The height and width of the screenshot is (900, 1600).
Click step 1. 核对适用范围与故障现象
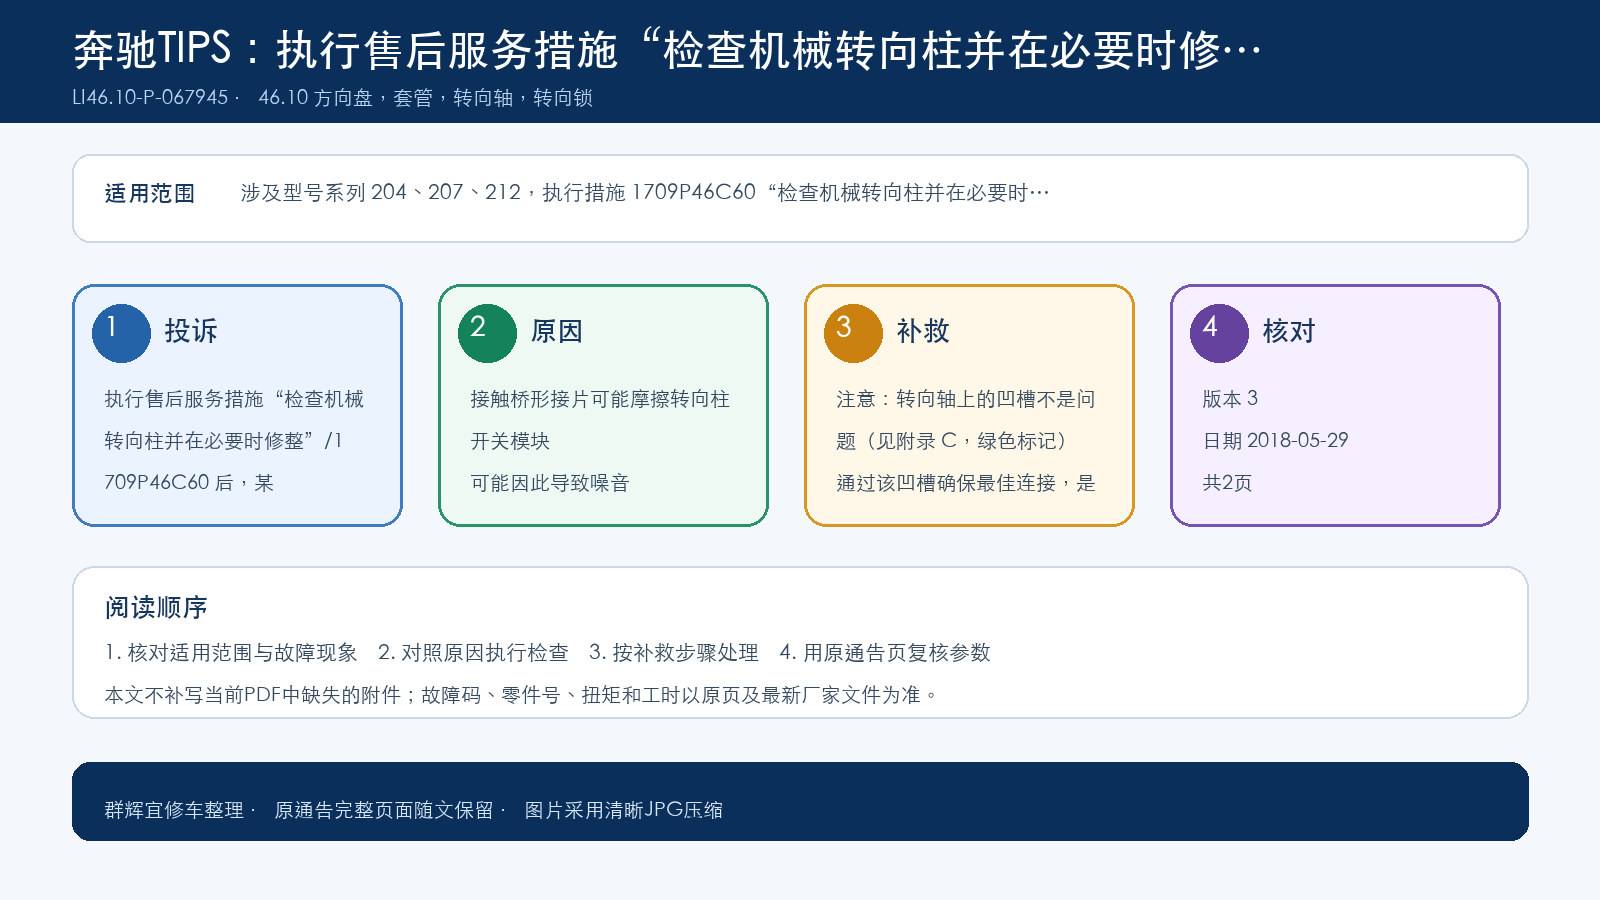[231, 653]
